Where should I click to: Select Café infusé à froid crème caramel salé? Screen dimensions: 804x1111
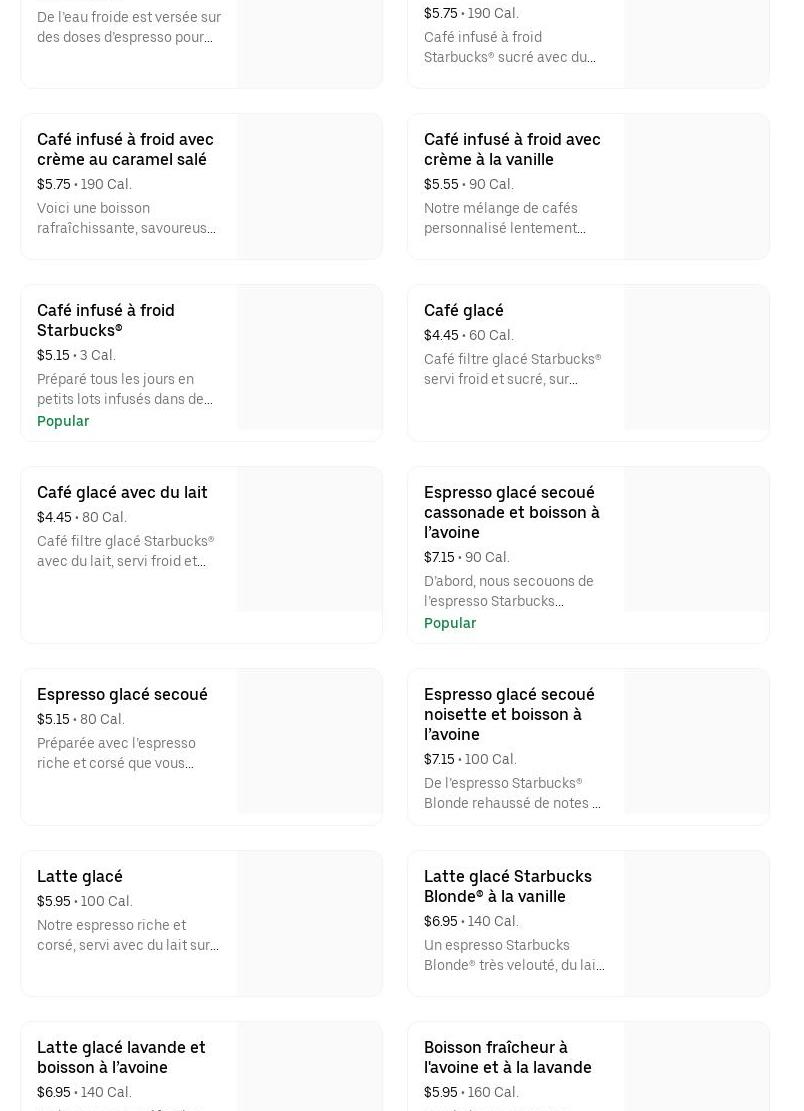(125, 149)
